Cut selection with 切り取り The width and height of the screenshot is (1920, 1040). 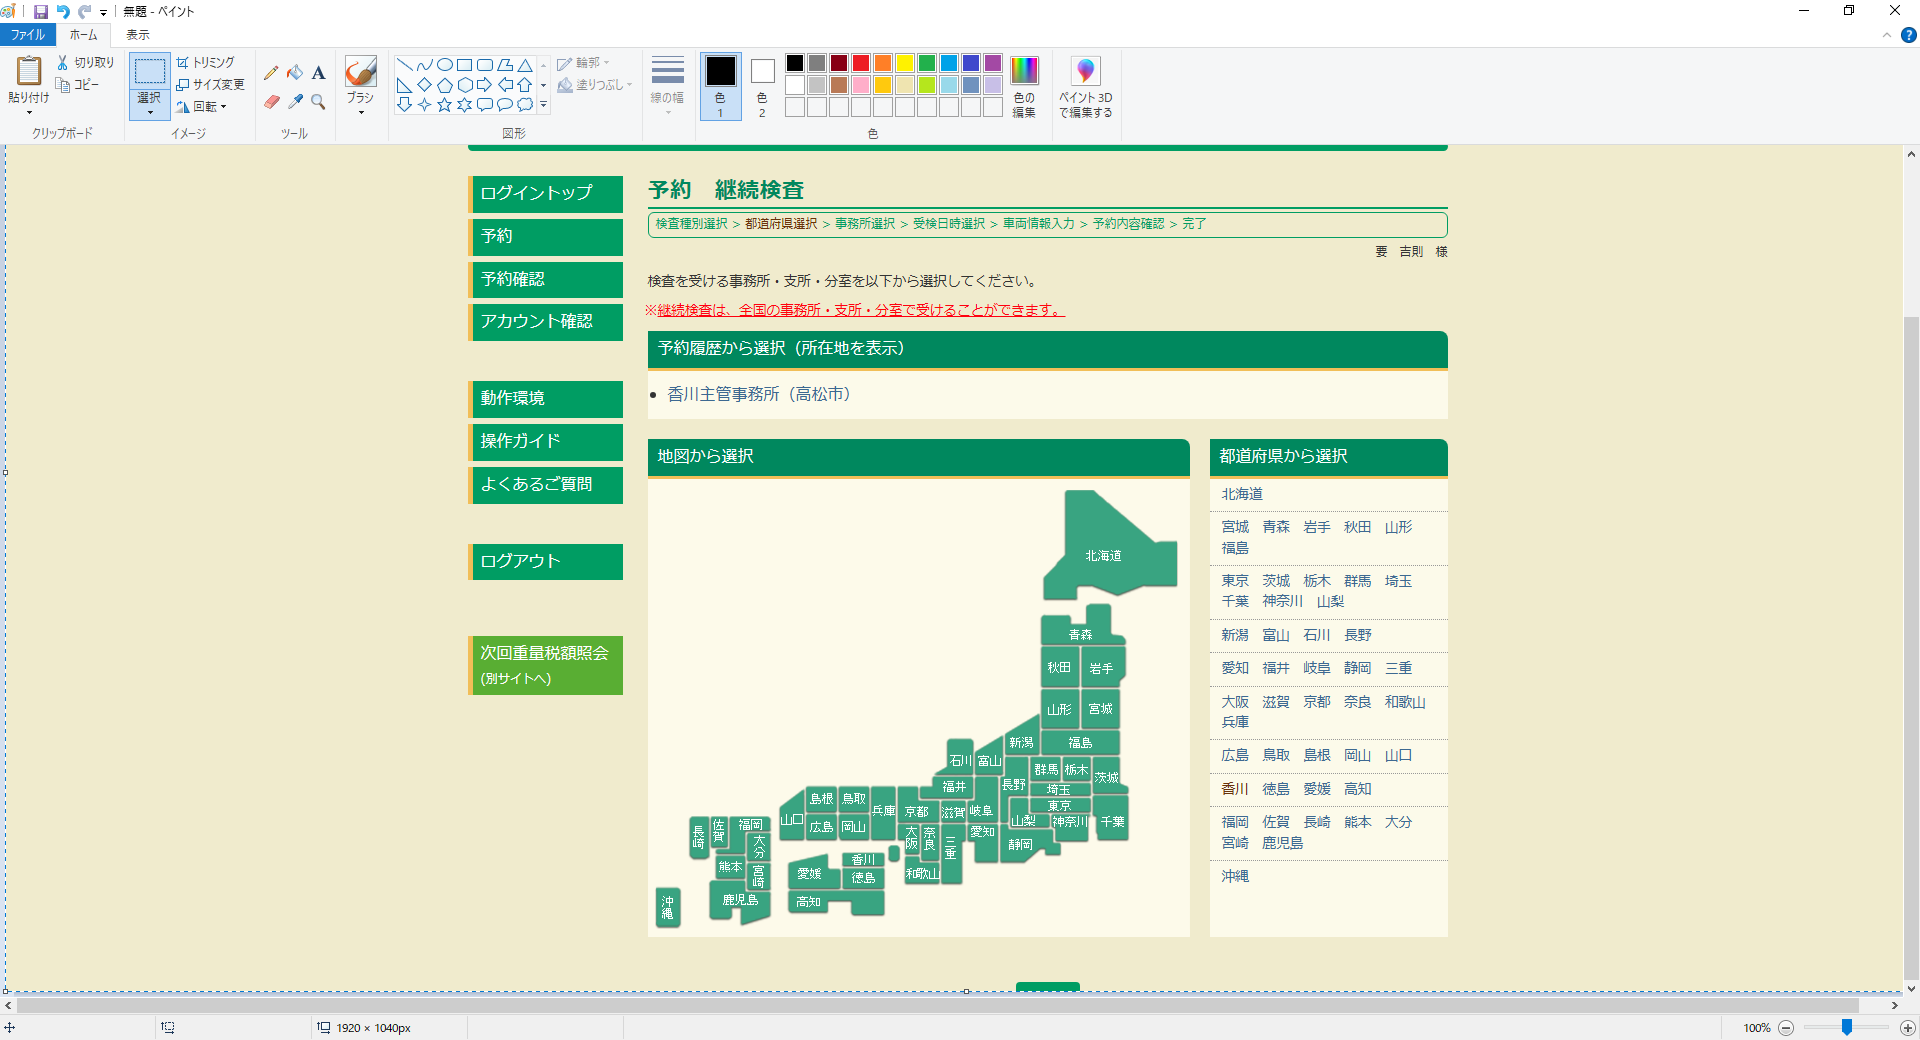[x=86, y=62]
